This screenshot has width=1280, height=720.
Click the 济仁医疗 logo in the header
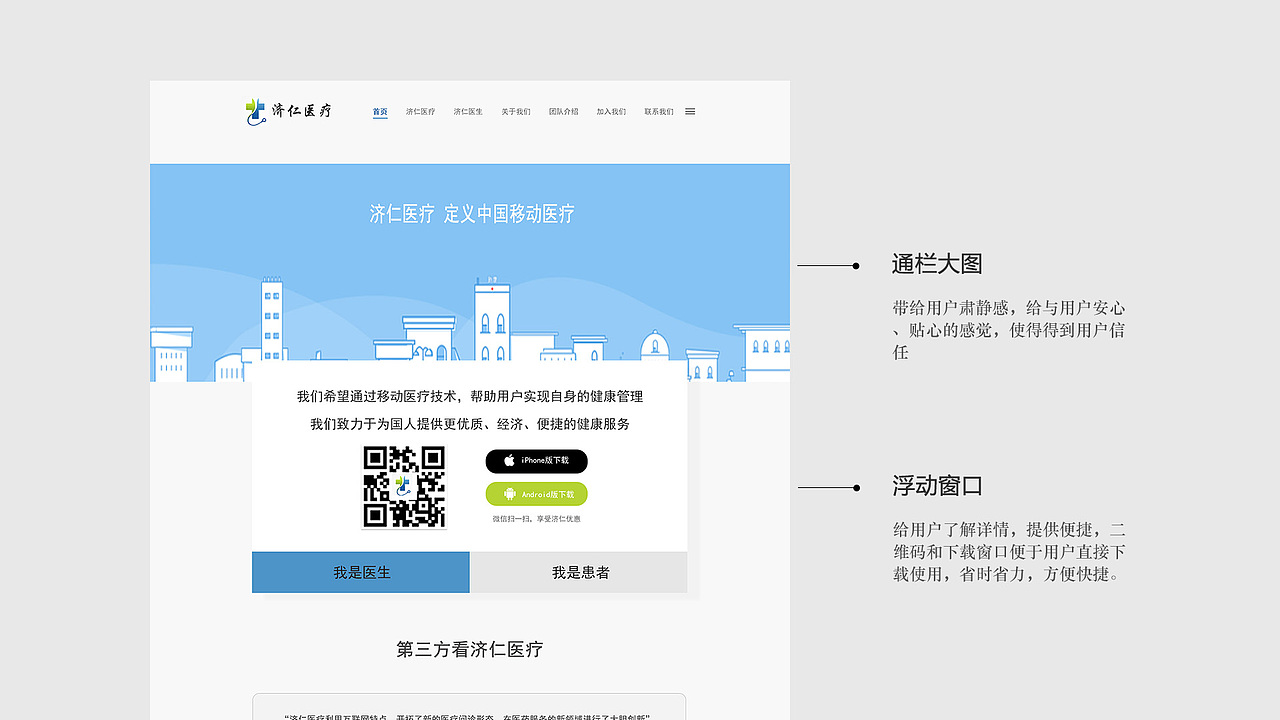click(x=289, y=111)
